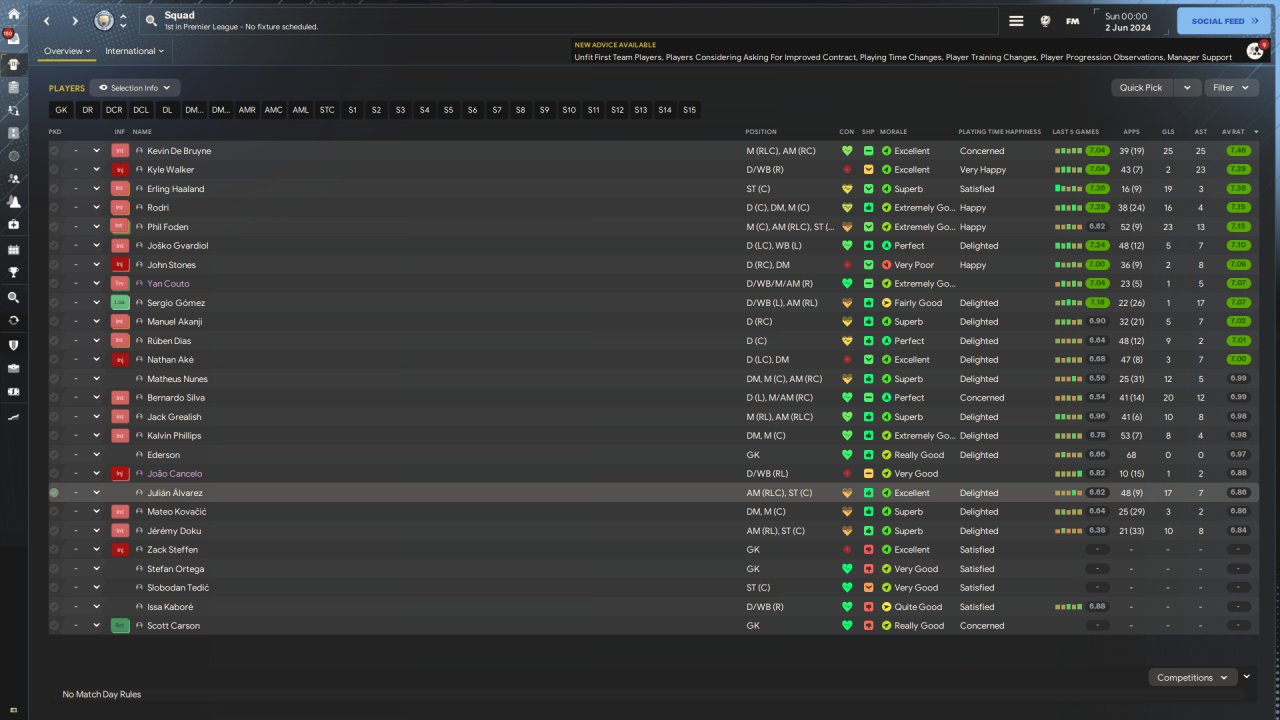Open the Social Feed button
Screen dimensions: 1280x720
pos(1224,21)
